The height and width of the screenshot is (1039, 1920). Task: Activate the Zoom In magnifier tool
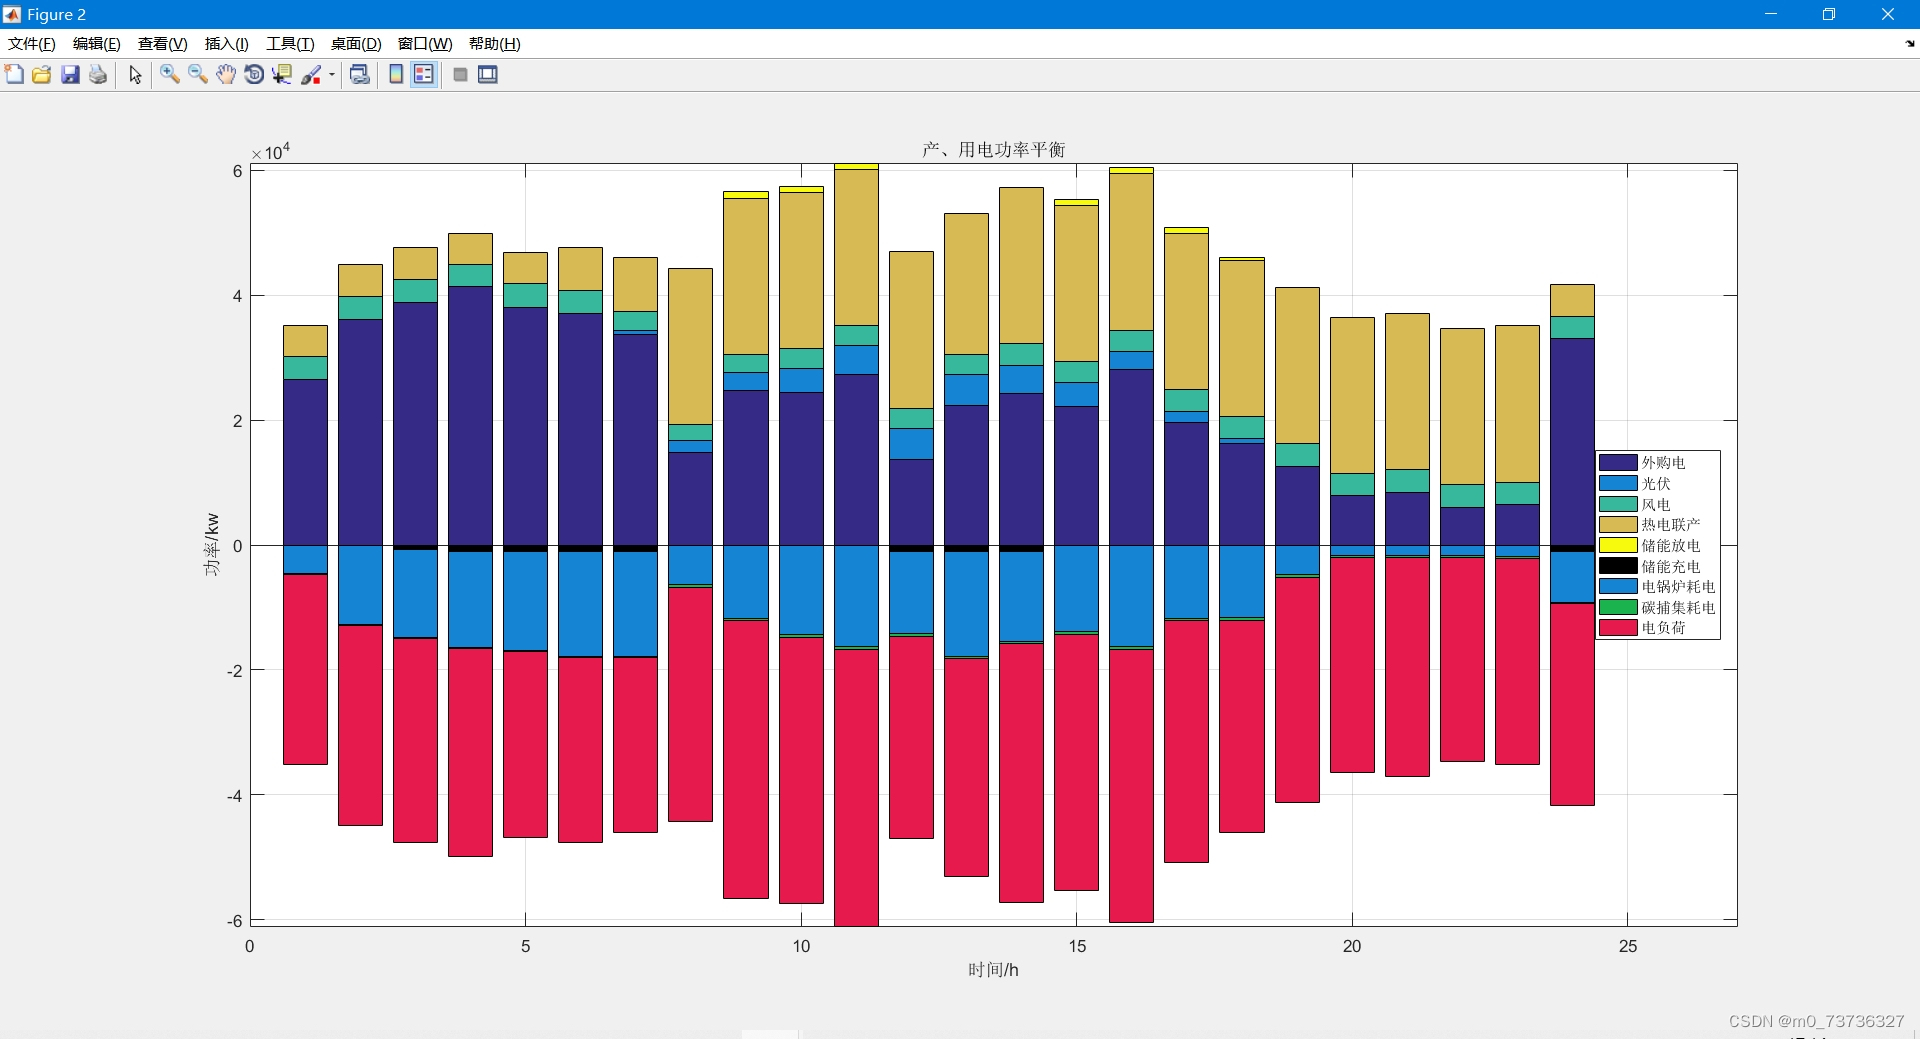(x=170, y=75)
